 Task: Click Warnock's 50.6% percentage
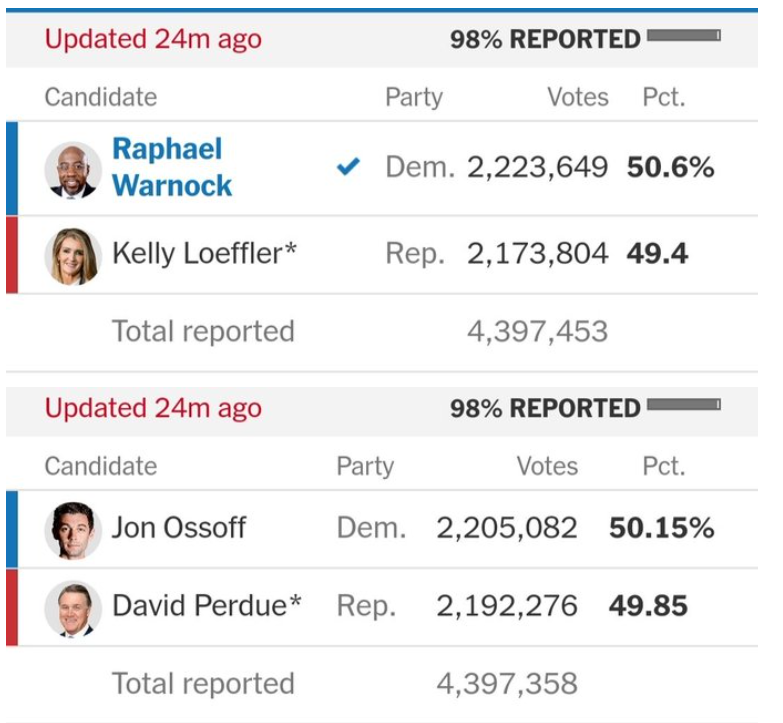tap(670, 168)
